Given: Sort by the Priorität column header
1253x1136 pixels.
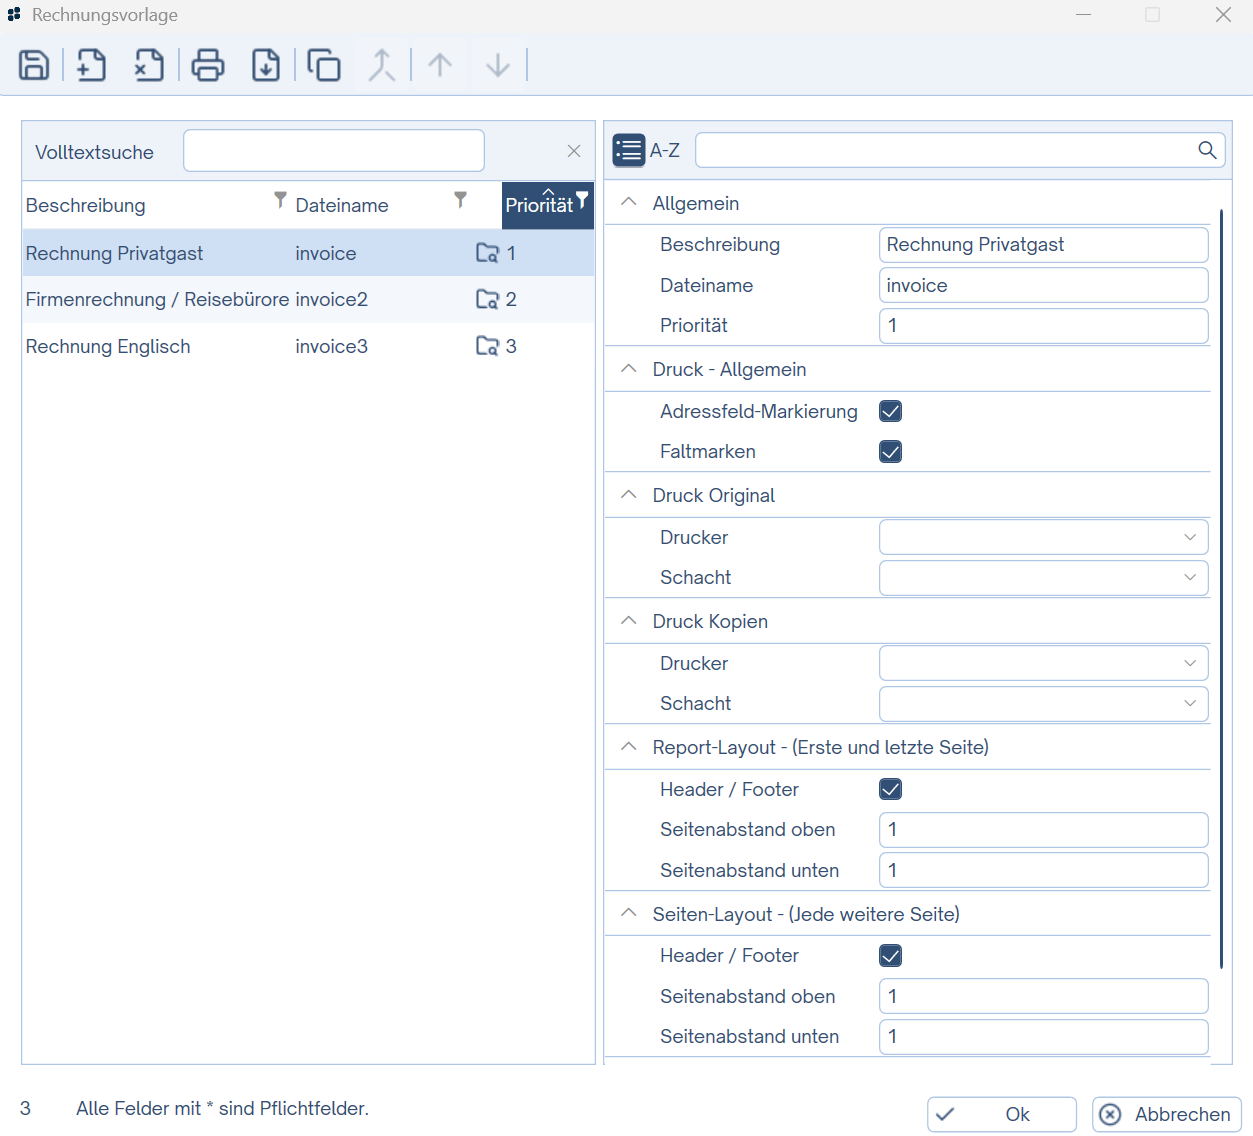Looking at the screenshot, I should click(x=540, y=205).
